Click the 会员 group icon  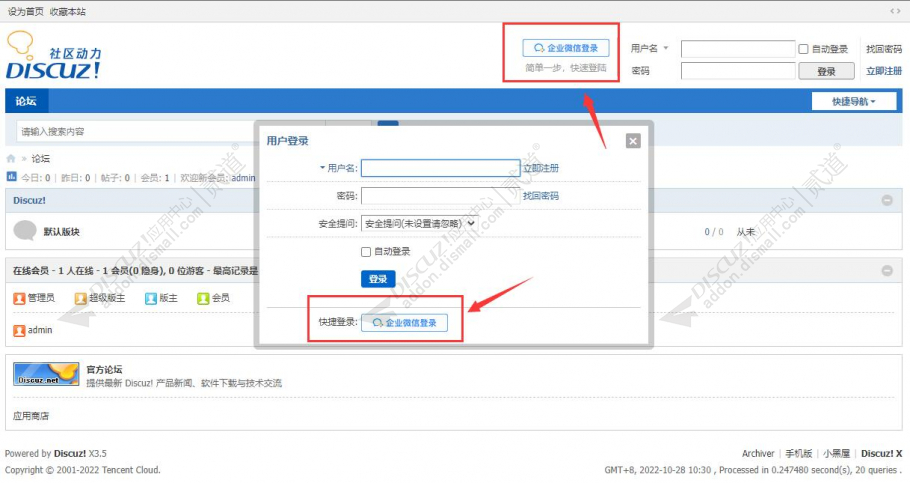[203, 298]
